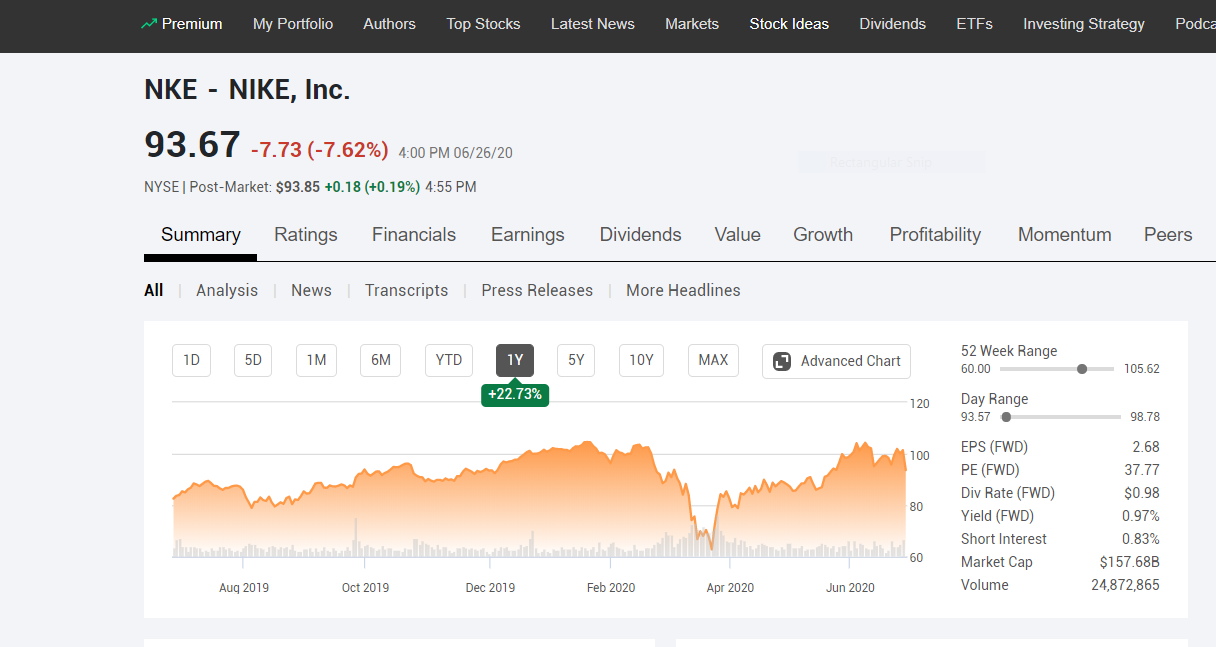Select the 5D chart range
Viewport: 1216px width, 647px height.
[x=253, y=360]
